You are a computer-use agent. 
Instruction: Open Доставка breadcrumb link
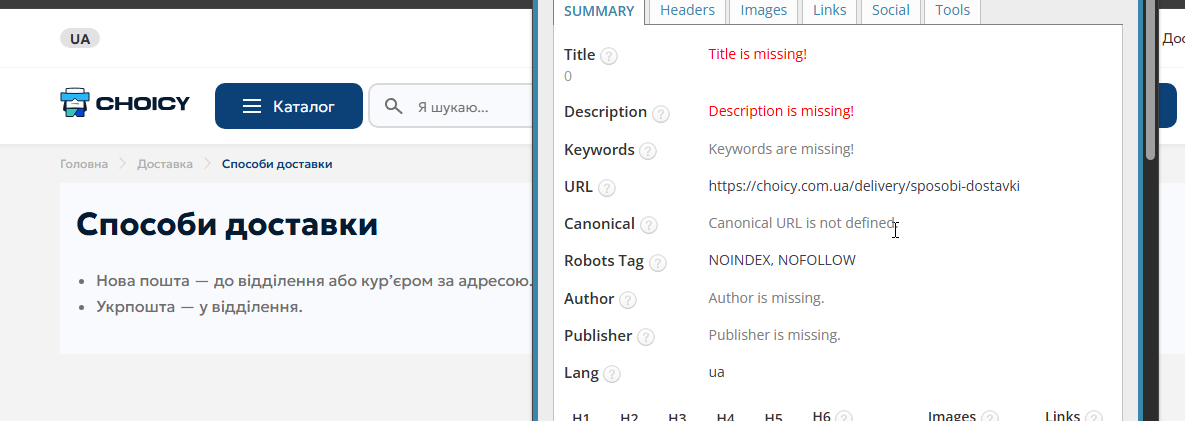pyautogui.click(x=165, y=164)
